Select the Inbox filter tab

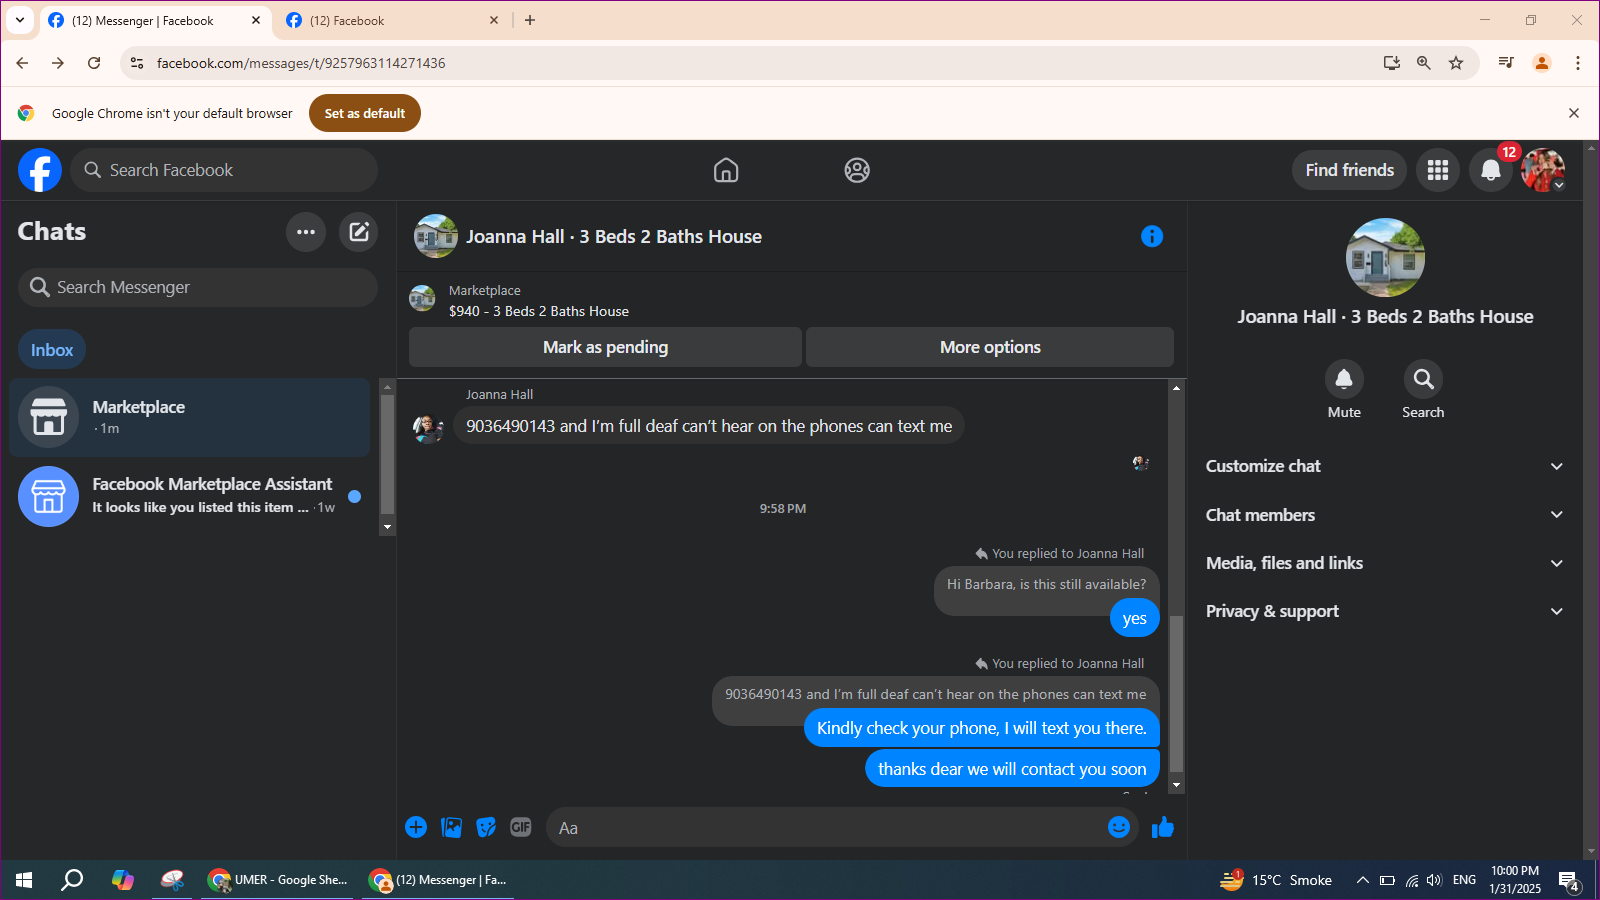pos(52,350)
